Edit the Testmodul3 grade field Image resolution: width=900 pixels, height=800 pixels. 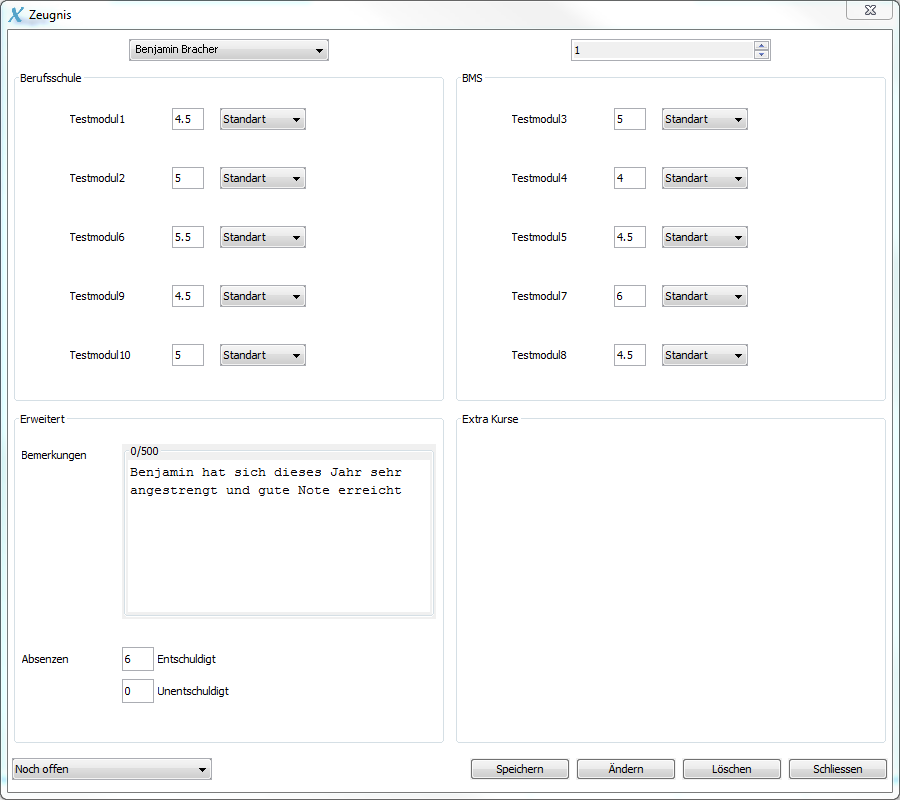coord(630,119)
